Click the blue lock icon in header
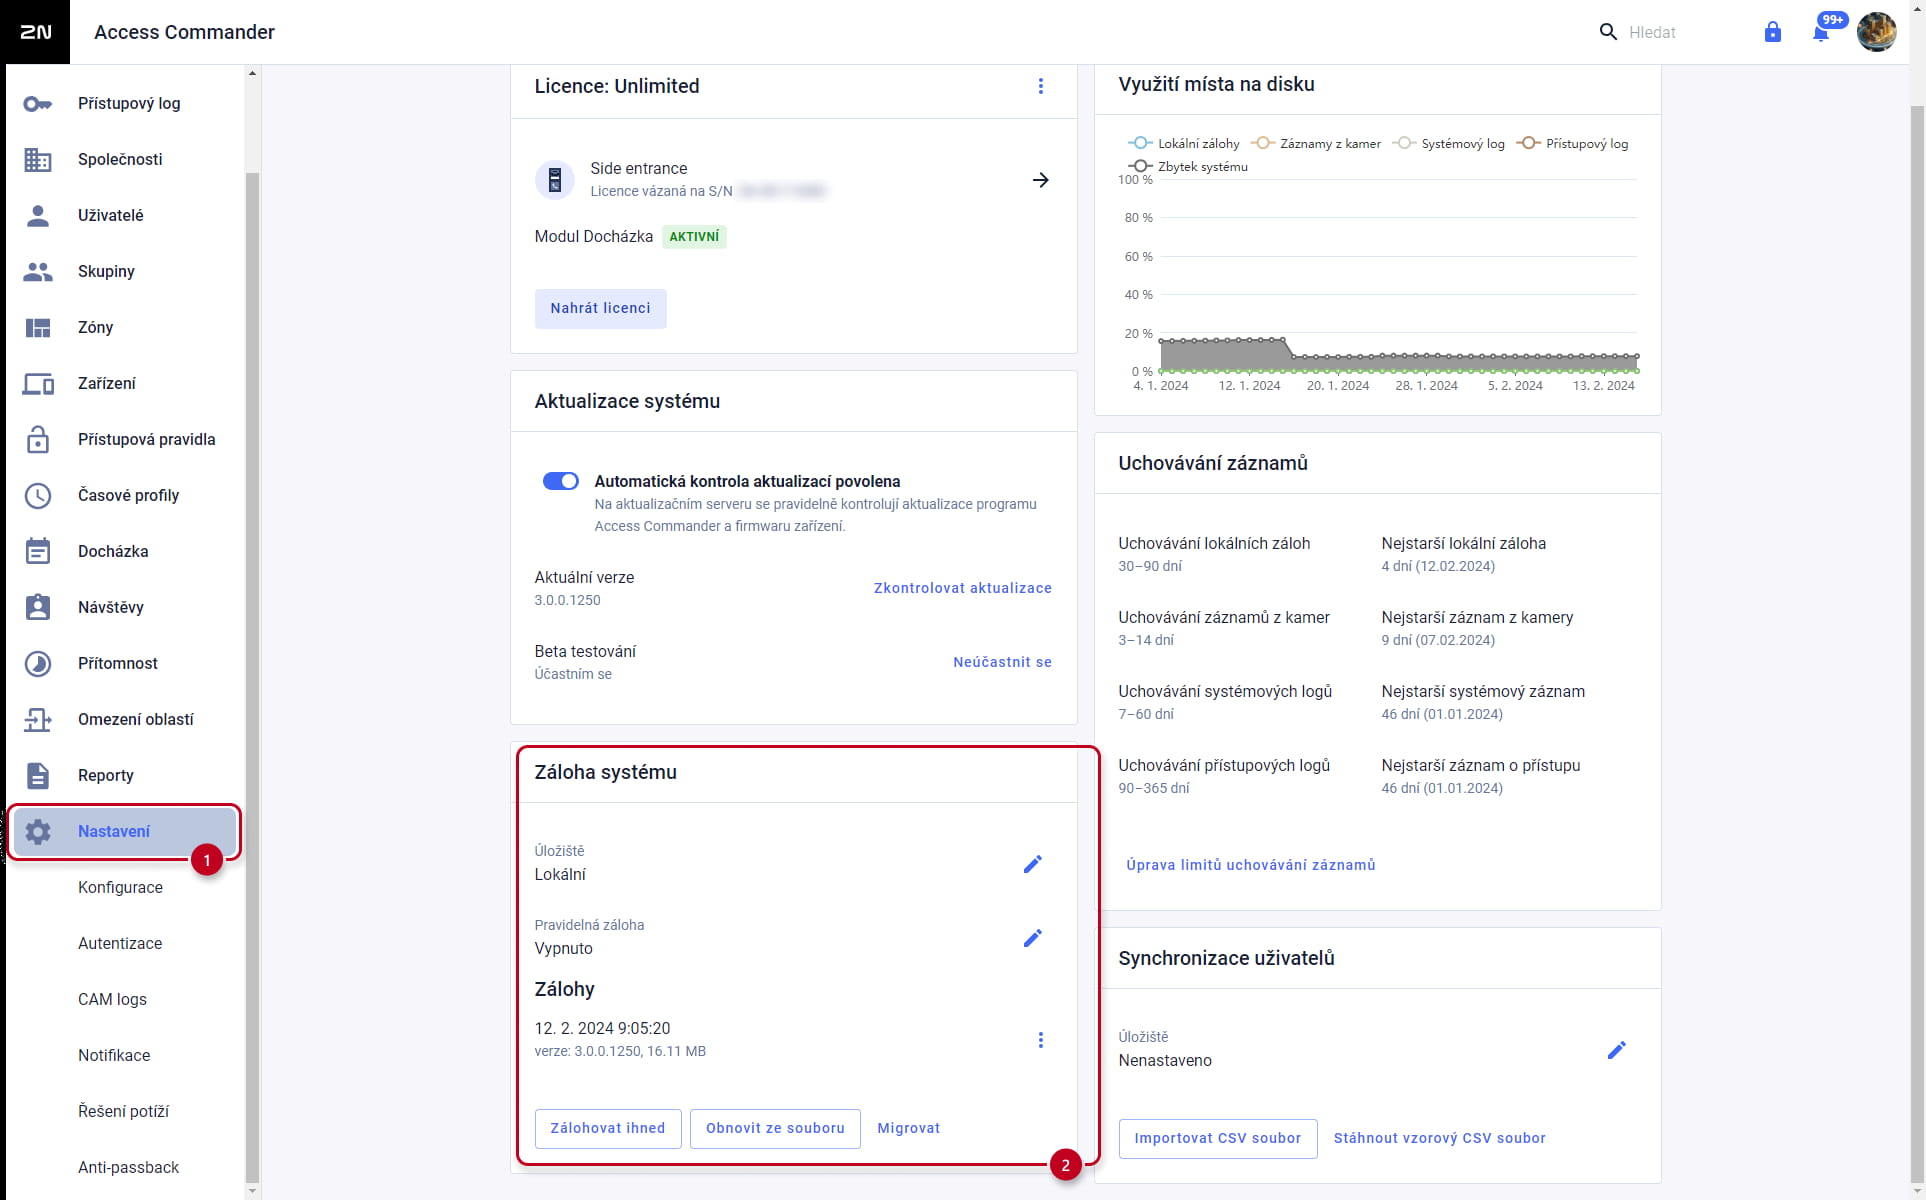The width and height of the screenshot is (1926, 1200). point(1773,32)
